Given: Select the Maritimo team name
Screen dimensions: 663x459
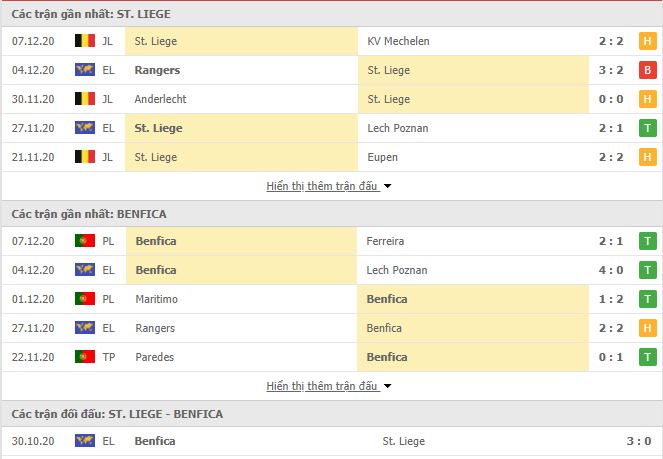Looking at the screenshot, I should [x=156, y=299].
